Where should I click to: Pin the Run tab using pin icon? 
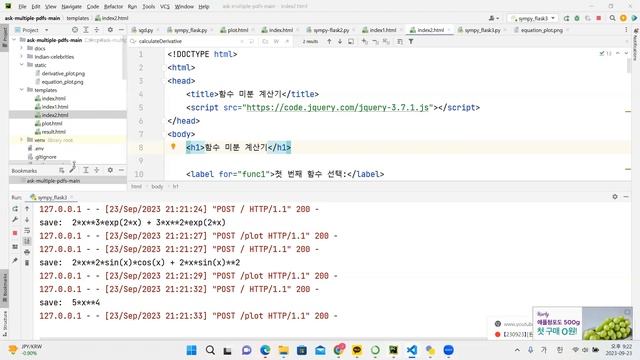coord(15,260)
